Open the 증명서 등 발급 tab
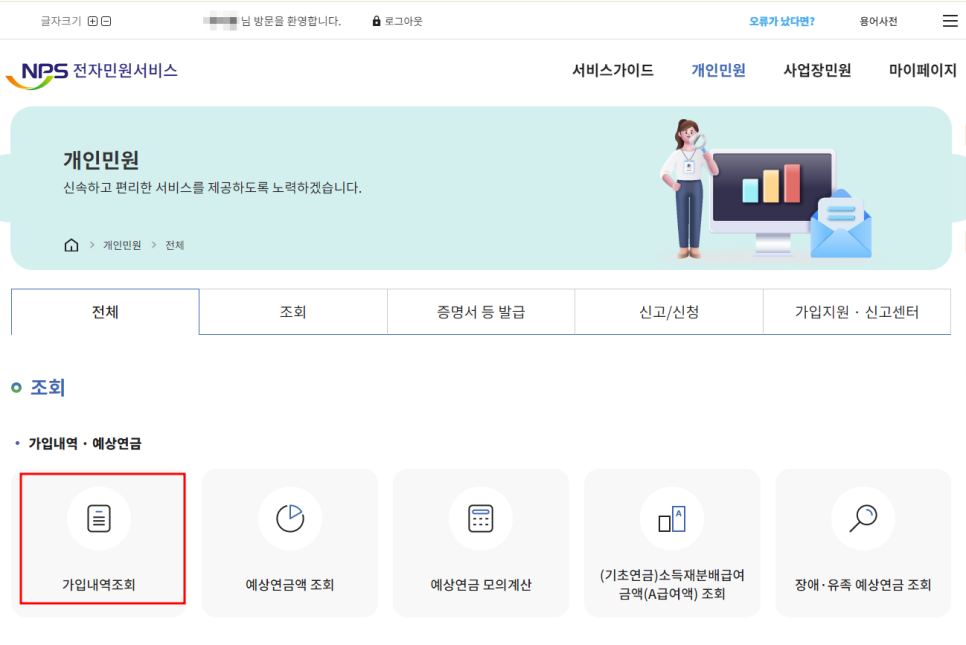The image size is (966, 645). pos(481,311)
